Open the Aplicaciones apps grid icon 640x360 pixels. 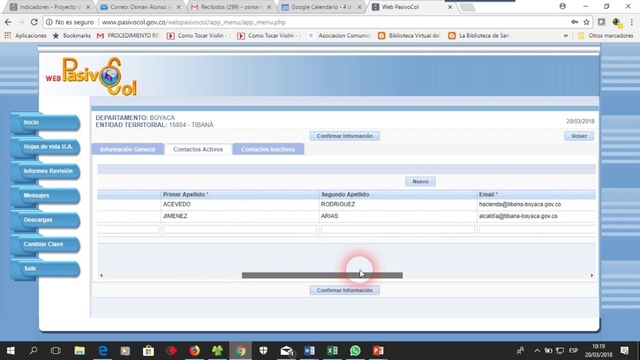8,36
